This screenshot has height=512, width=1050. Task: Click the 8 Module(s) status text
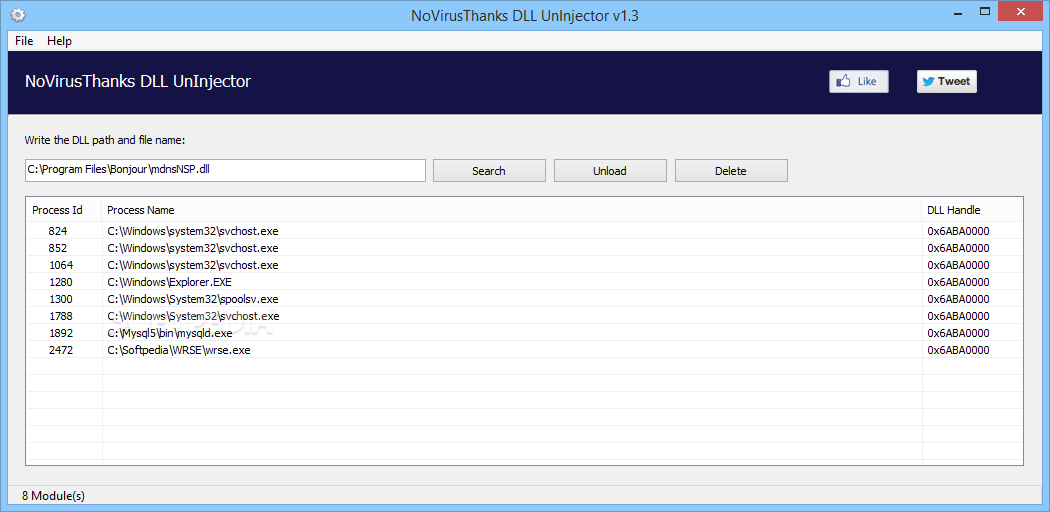point(54,496)
